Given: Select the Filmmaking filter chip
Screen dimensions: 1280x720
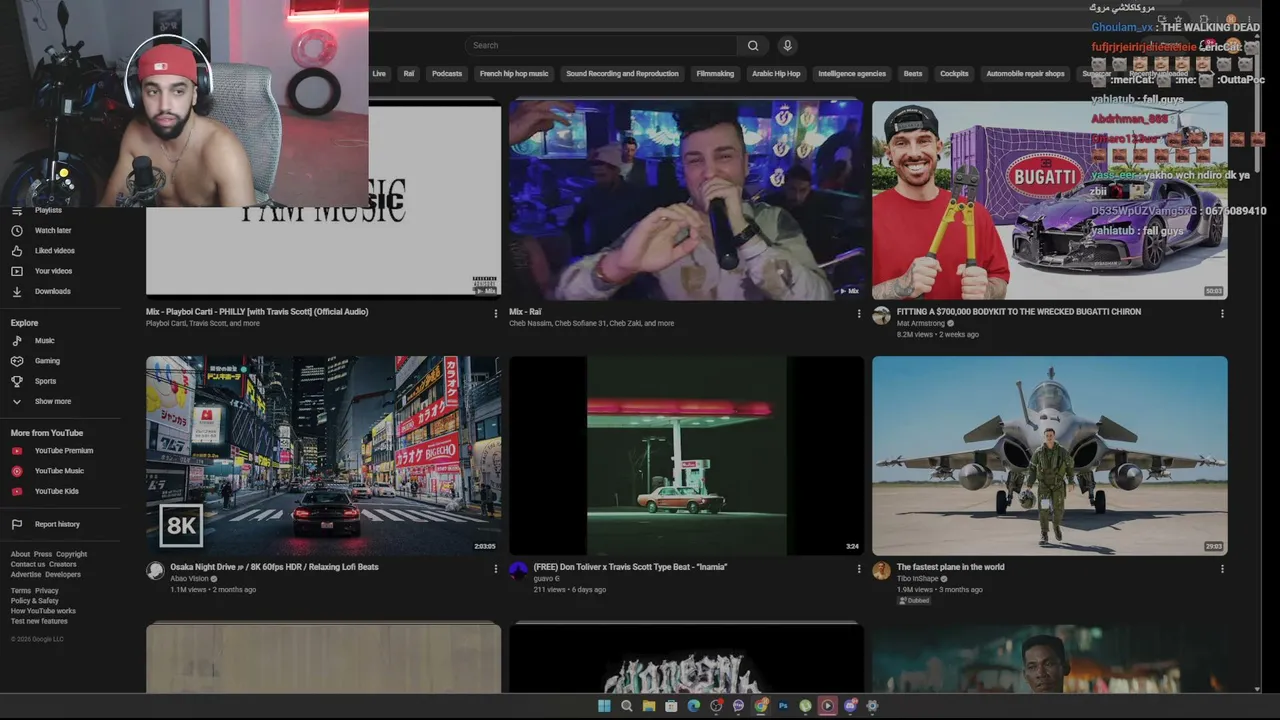Looking at the screenshot, I should pyautogui.click(x=715, y=73).
